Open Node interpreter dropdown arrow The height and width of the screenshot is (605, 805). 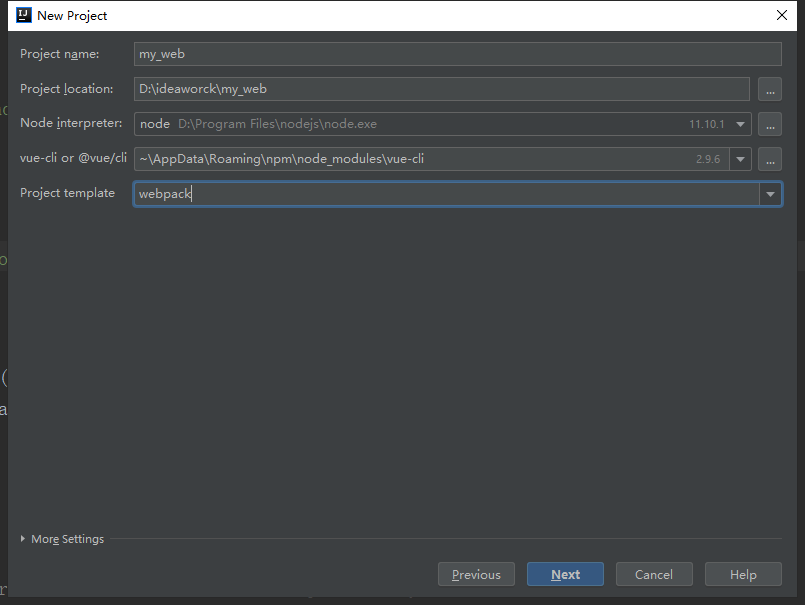click(x=740, y=124)
